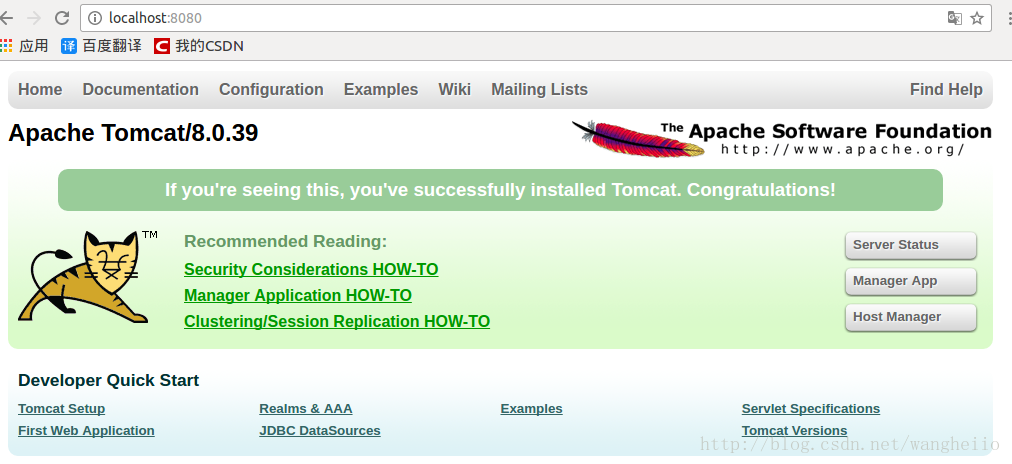Click the successfully installed Tomcat congratulations banner
Screen dimensions: 1012x464
(x=500, y=190)
